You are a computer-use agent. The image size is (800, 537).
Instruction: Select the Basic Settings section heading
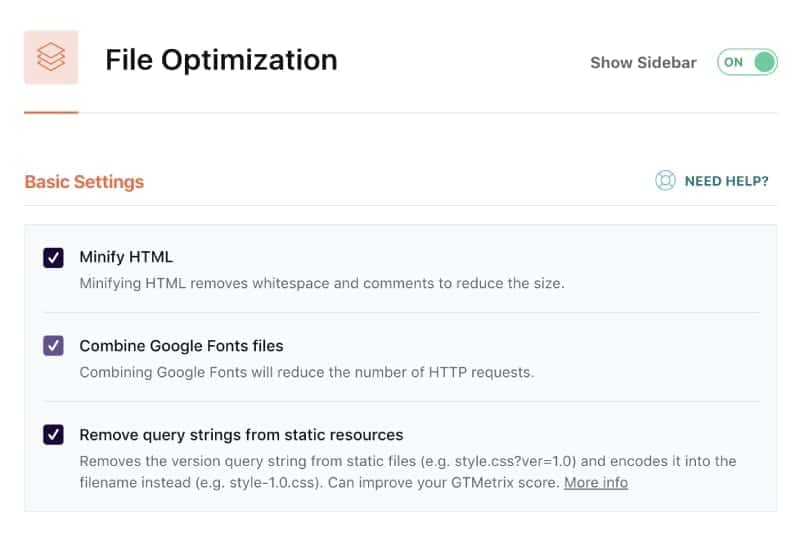84,182
